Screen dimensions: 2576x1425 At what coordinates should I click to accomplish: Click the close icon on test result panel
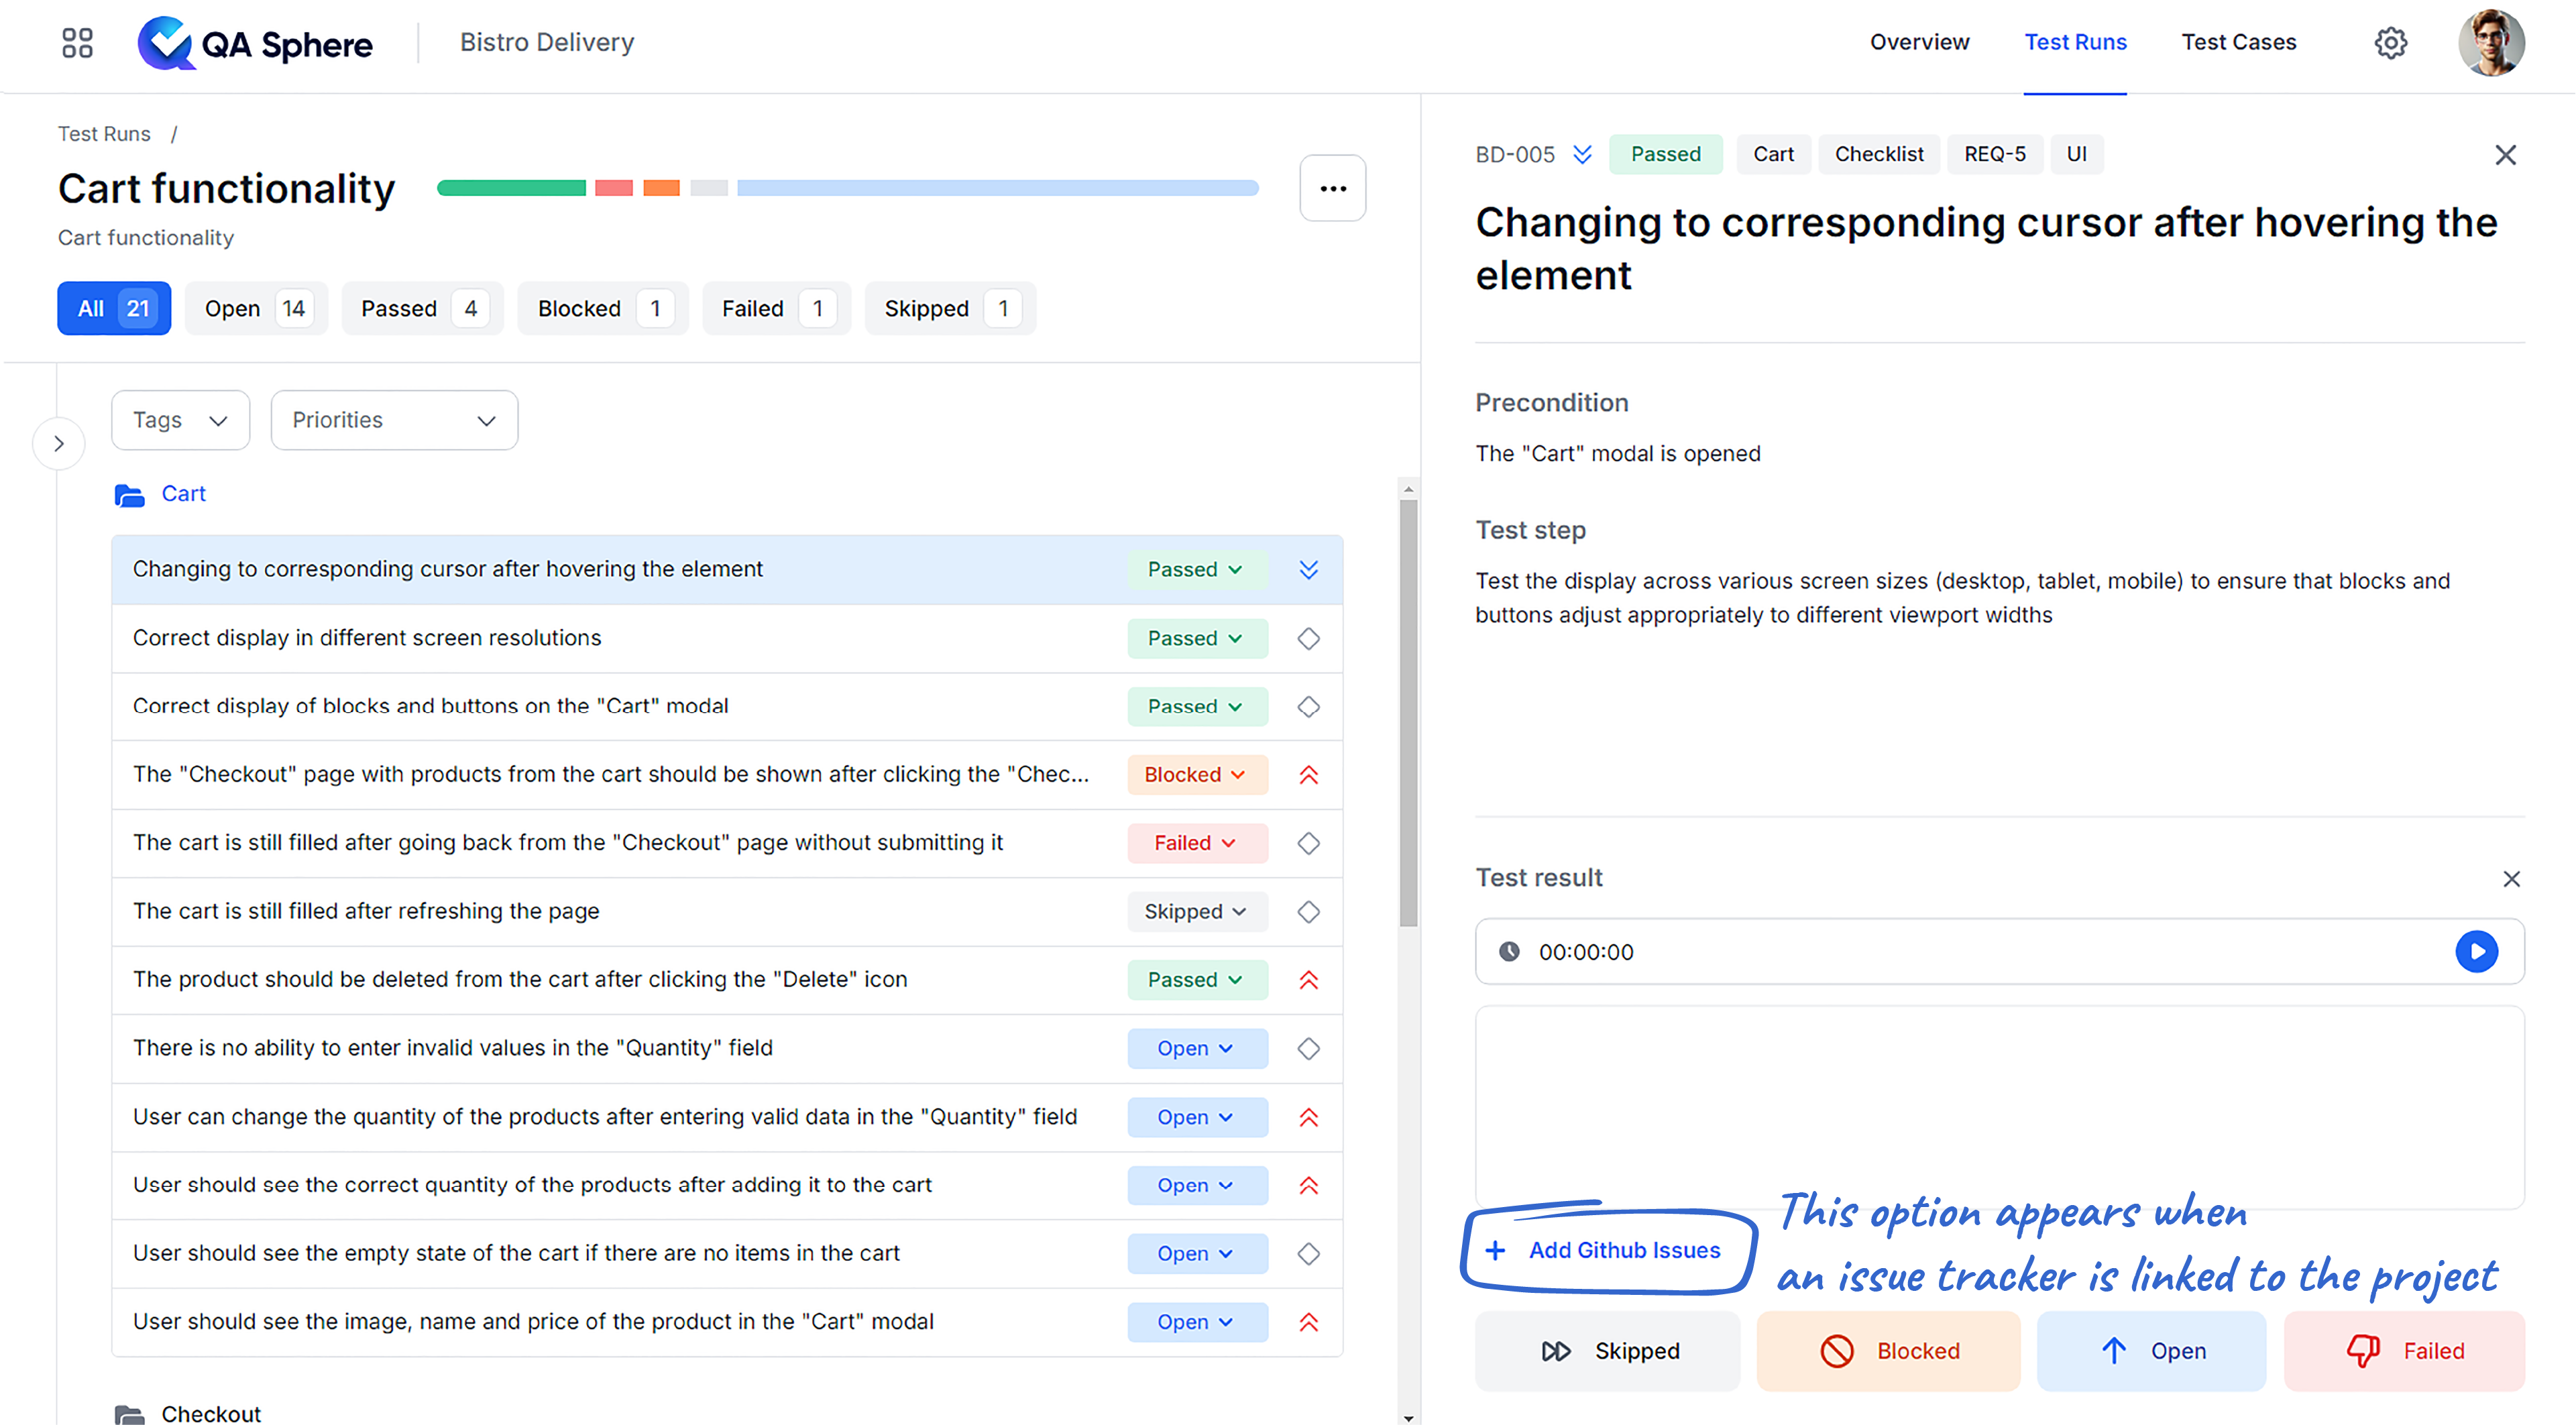coord(2511,876)
